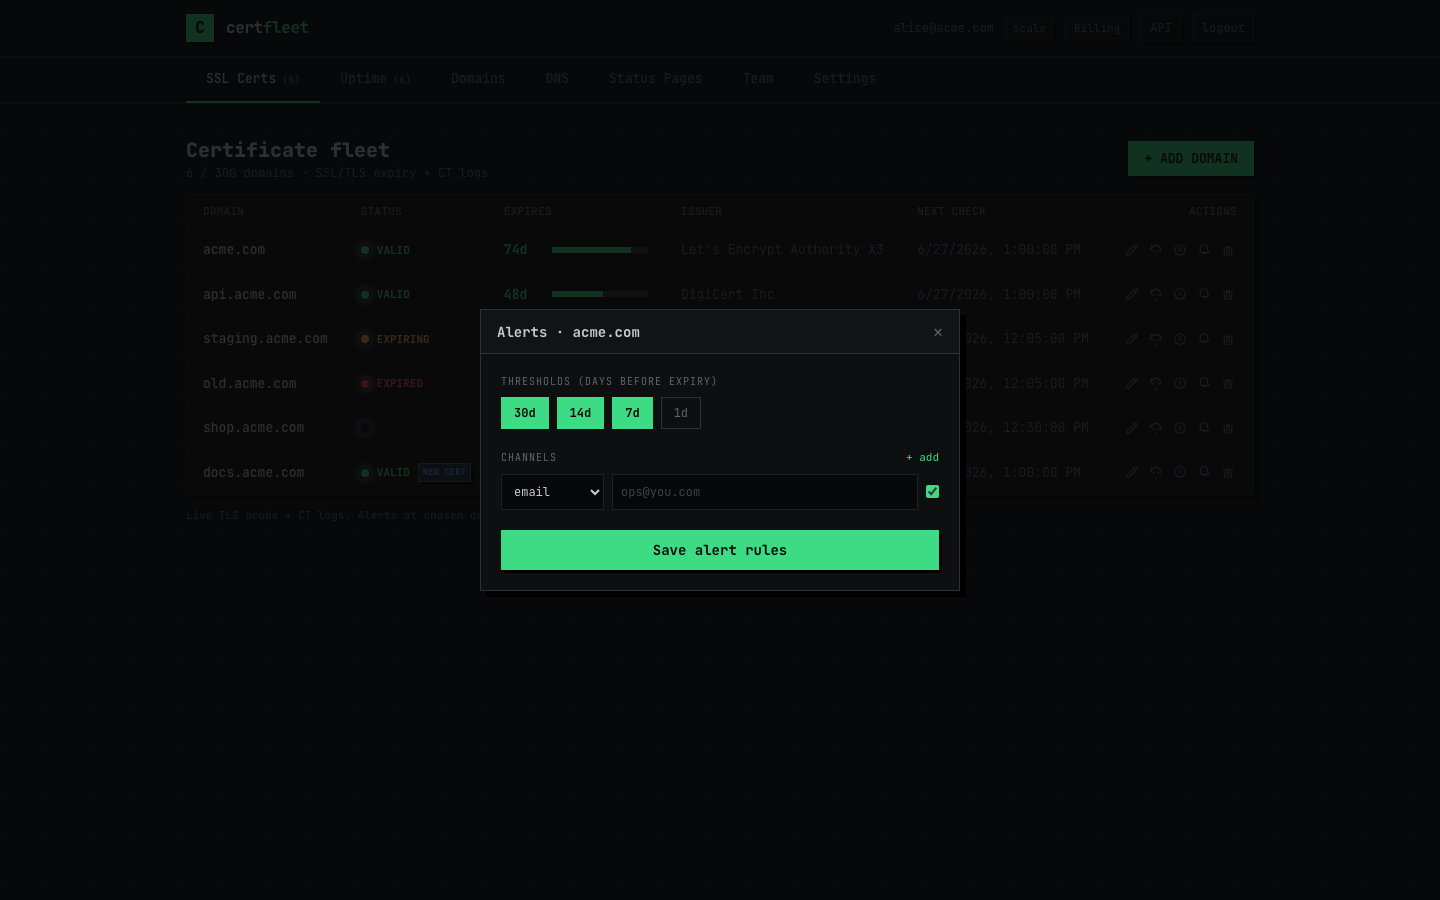Screen dimensions: 1440x900
Task: Toggle the 30d threshold chip
Action: coord(525,413)
